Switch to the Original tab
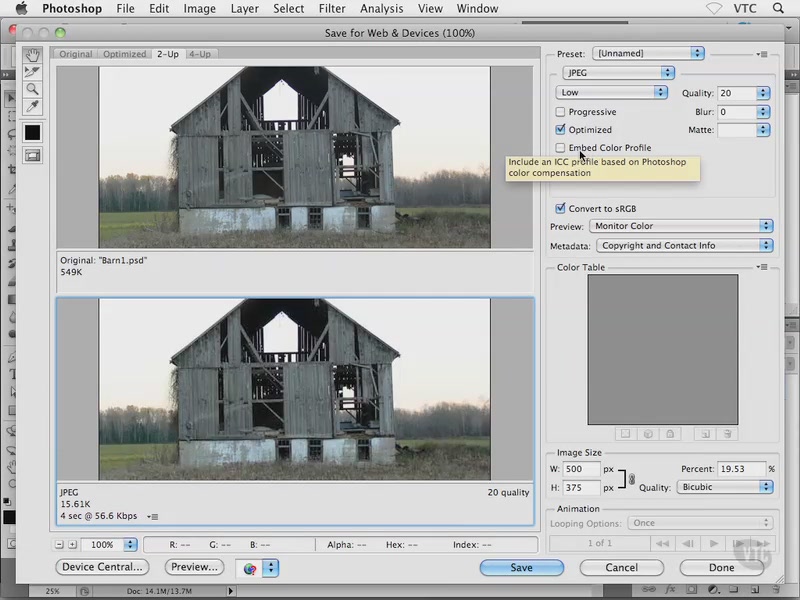This screenshot has width=800, height=600. click(76, 54)
